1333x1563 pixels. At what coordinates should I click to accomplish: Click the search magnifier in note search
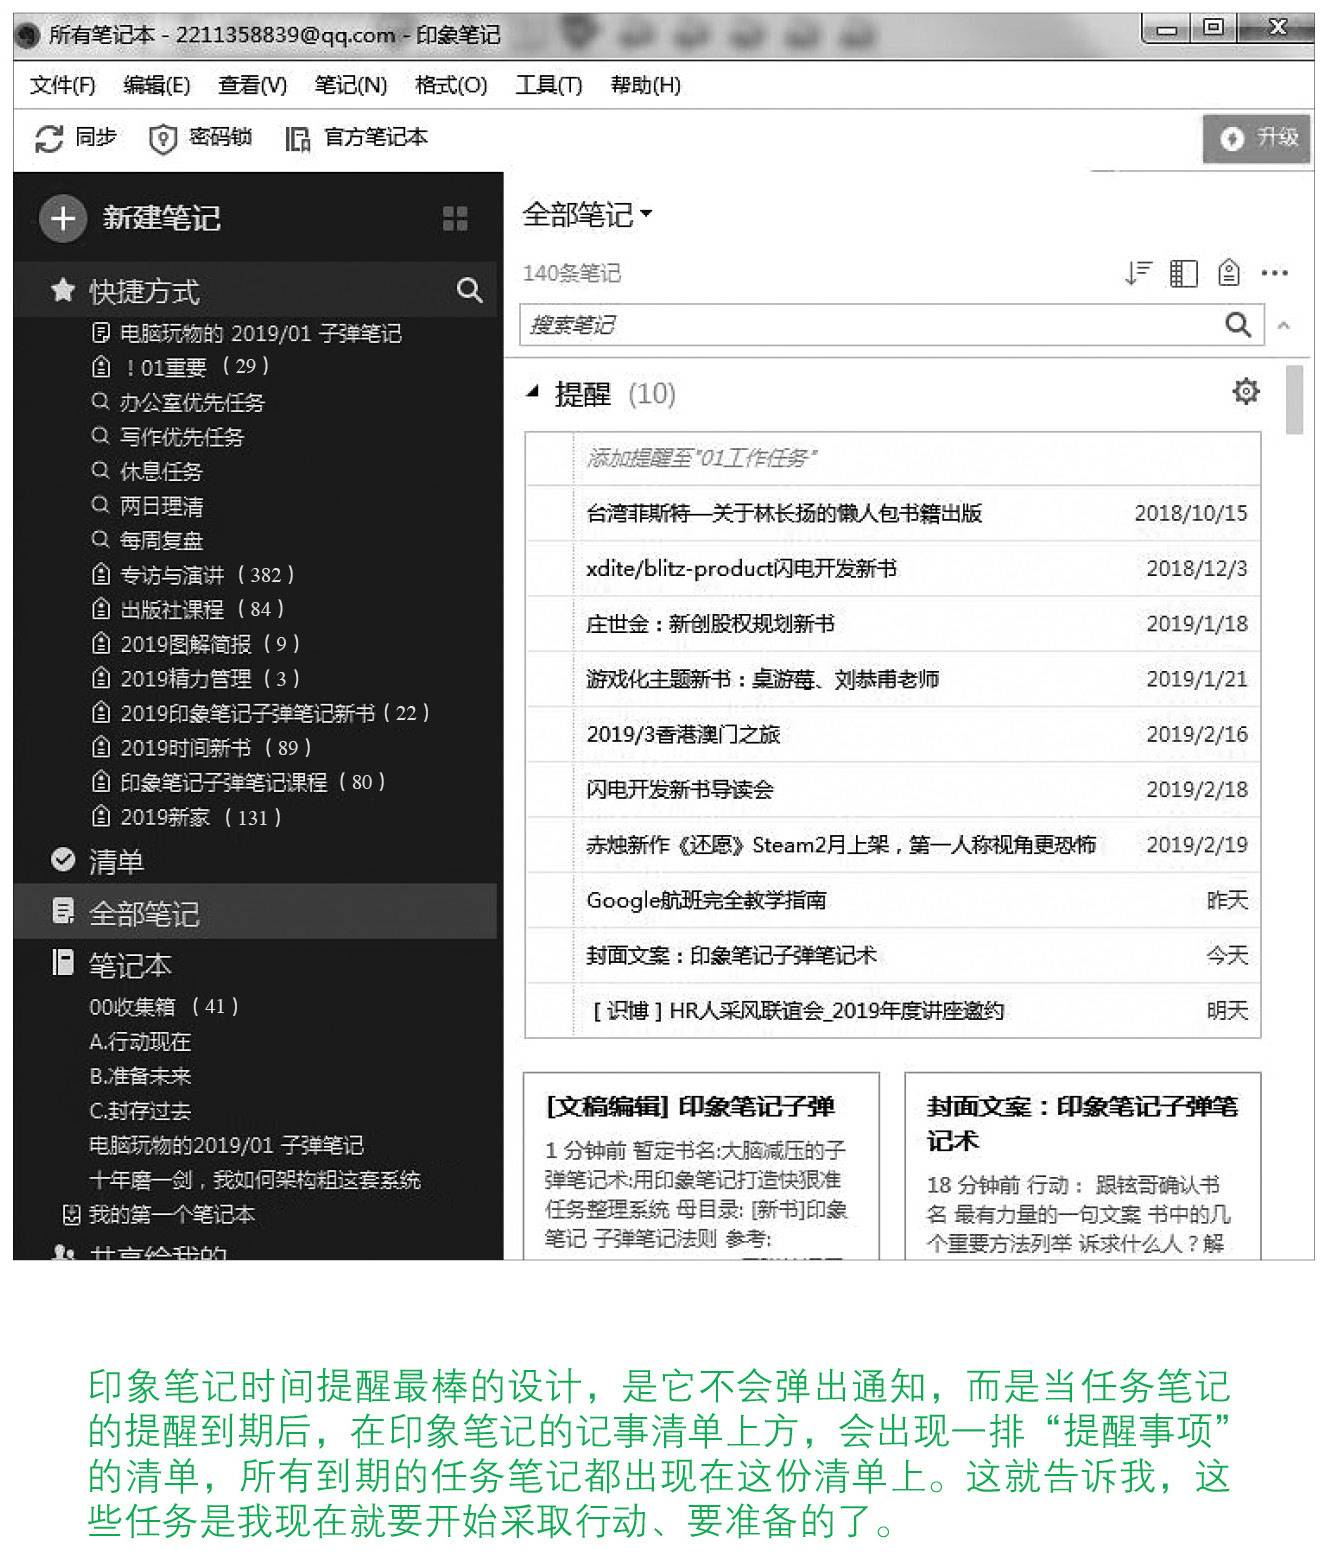(x=1238, y=325)
